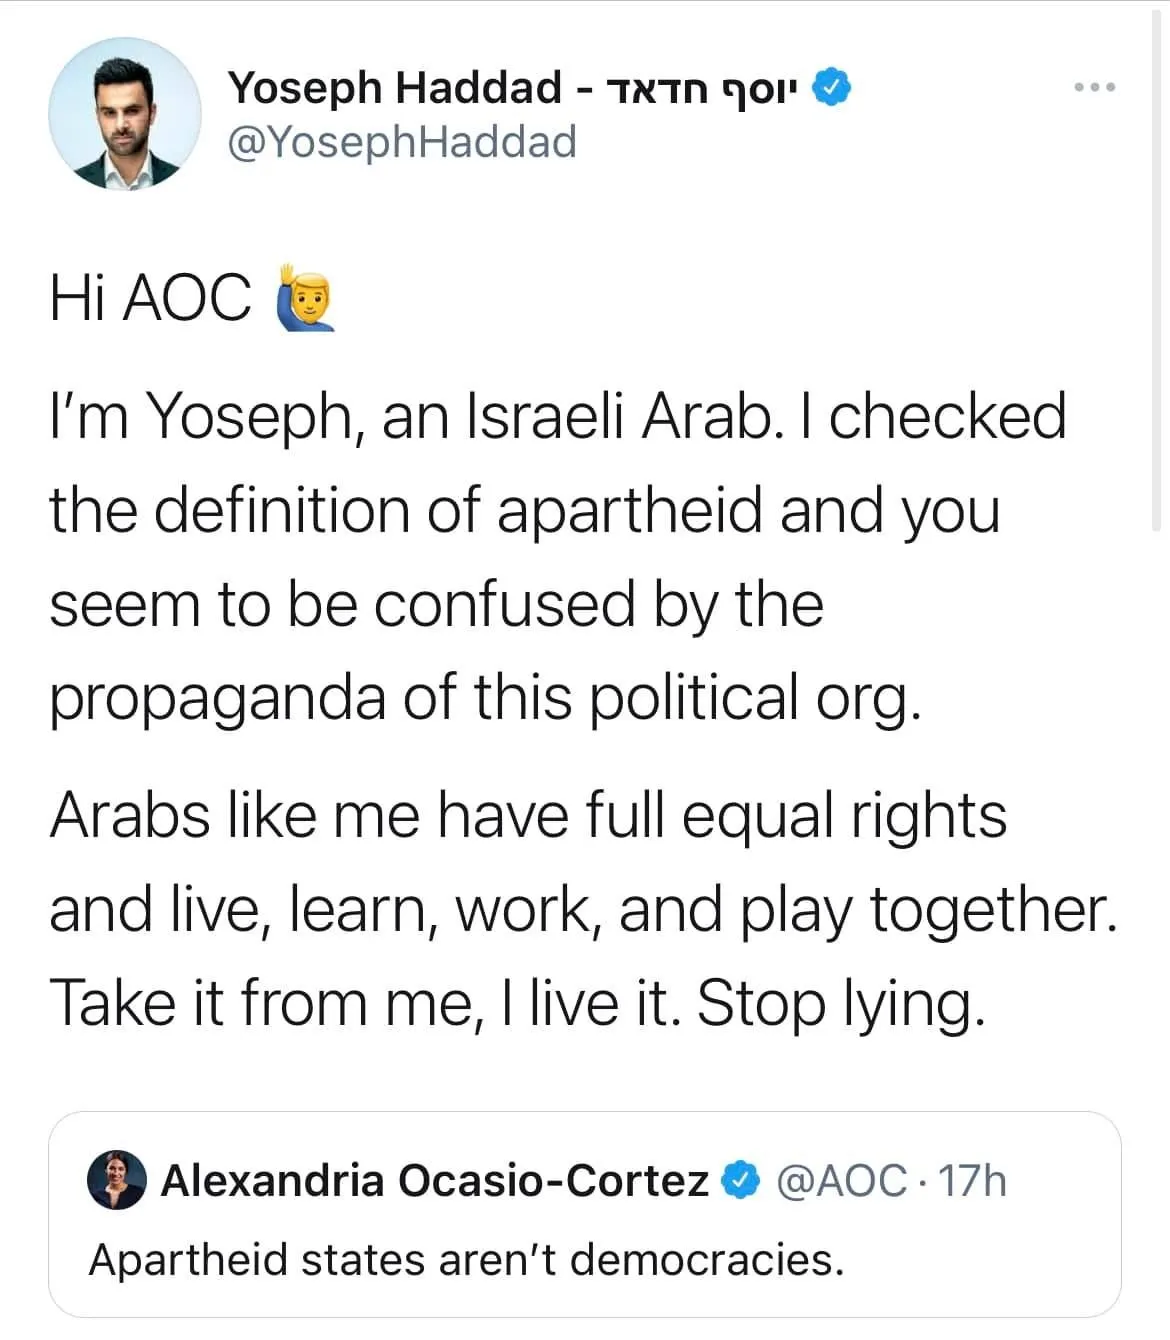1170x1340 pixels.
Task: Click Alexandria Ocasio-Cortez's small avatar
Action: pyautogui.click(x=117, y=1179)
